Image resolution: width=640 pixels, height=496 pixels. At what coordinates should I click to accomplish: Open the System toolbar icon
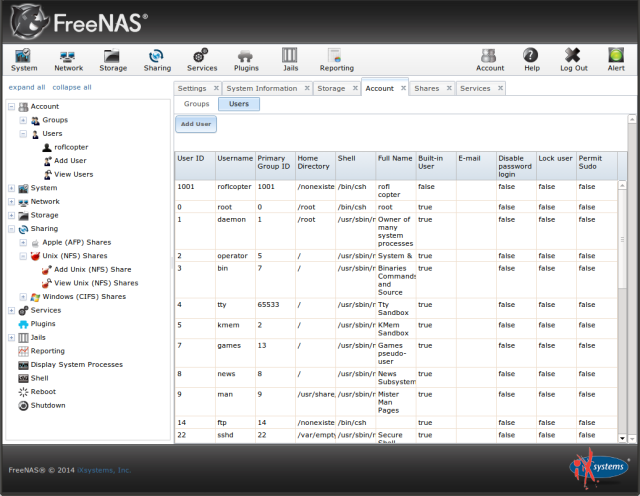click(24, 60)
